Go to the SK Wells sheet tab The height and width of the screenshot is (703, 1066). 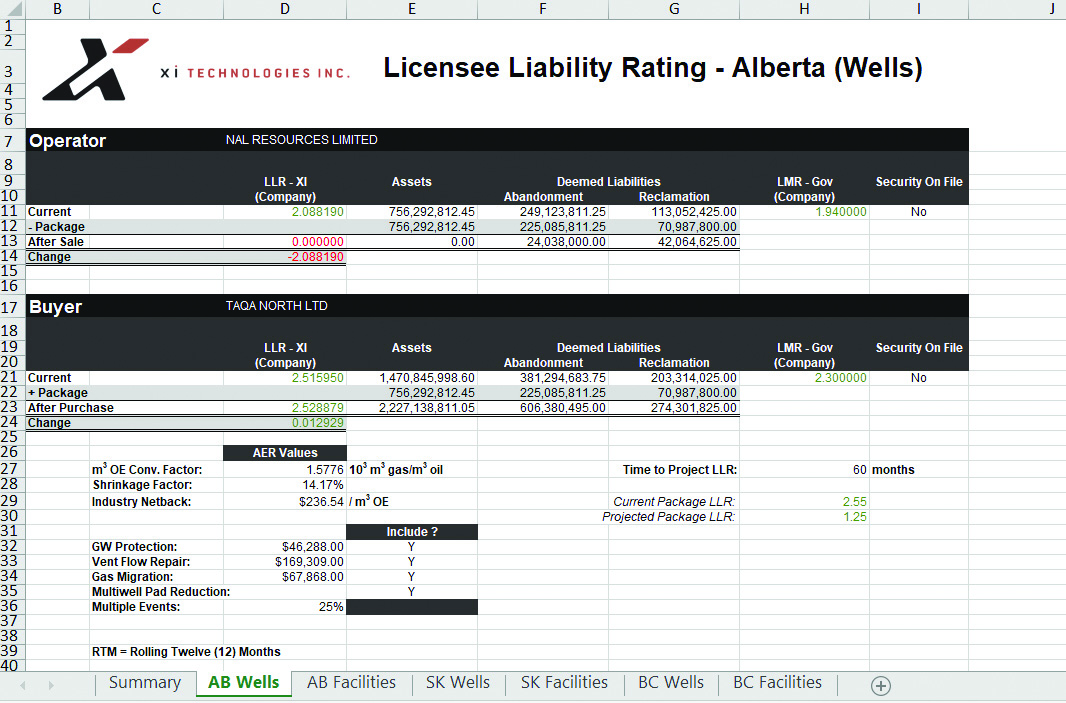click(x=458, y=683)
